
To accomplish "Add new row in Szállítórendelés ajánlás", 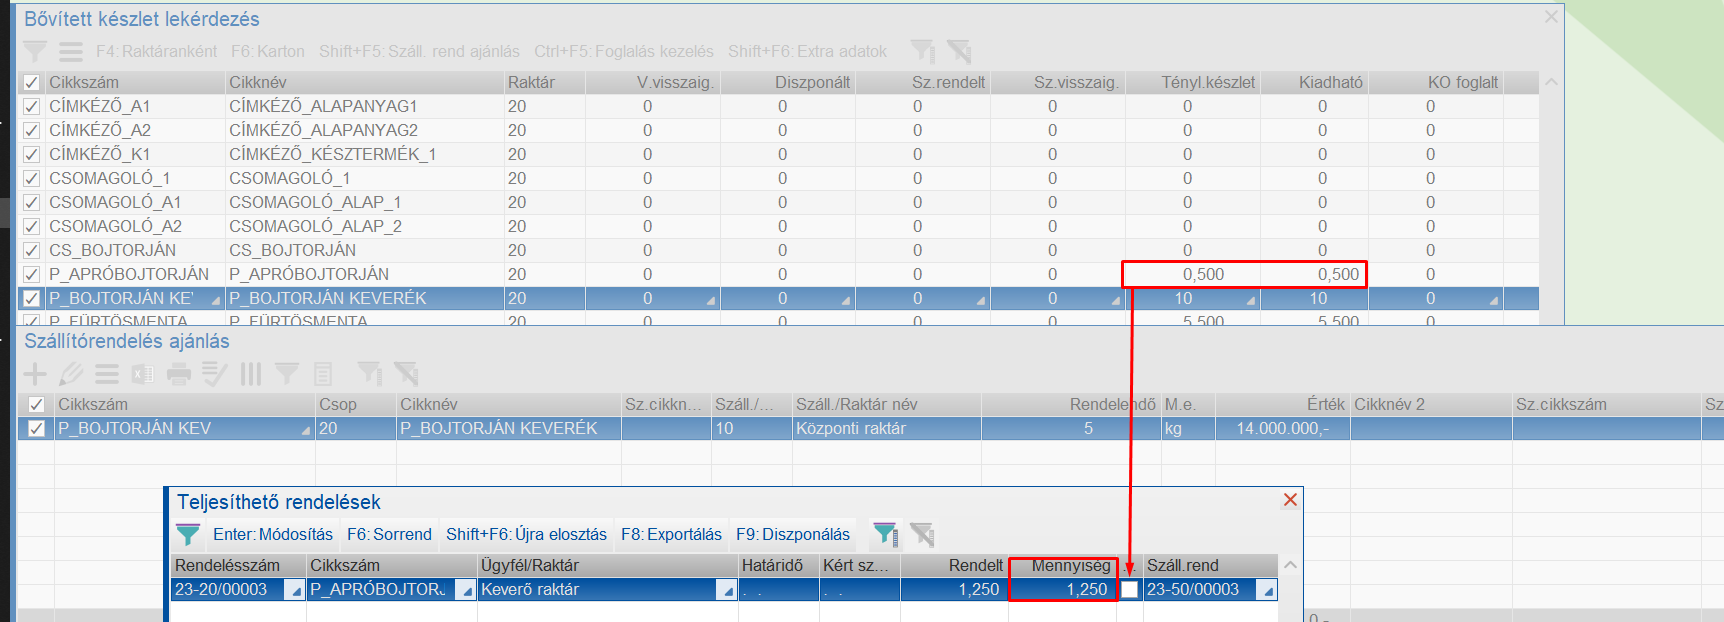I will pyautogui.click(x=35, y=374).
